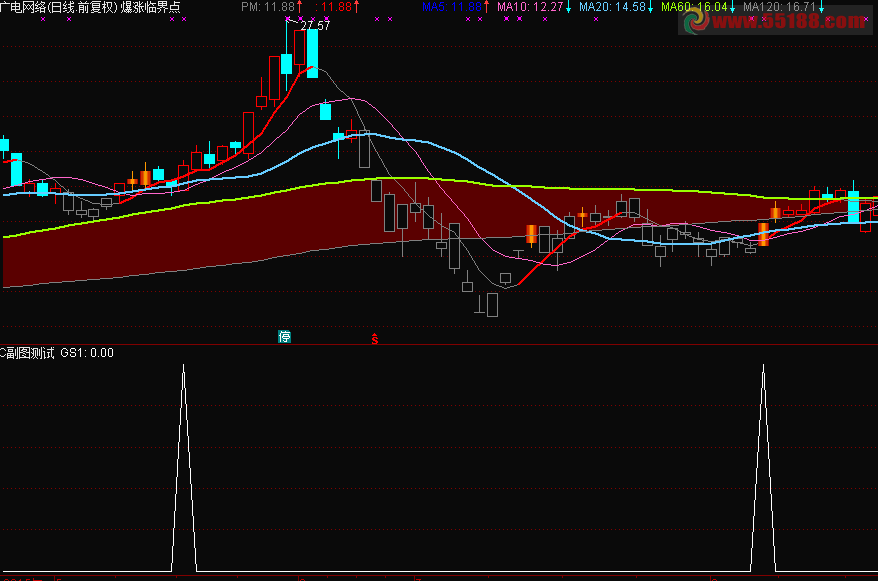
Task: Click the cyan down arrow after the MA10 value
Action: 568,7
